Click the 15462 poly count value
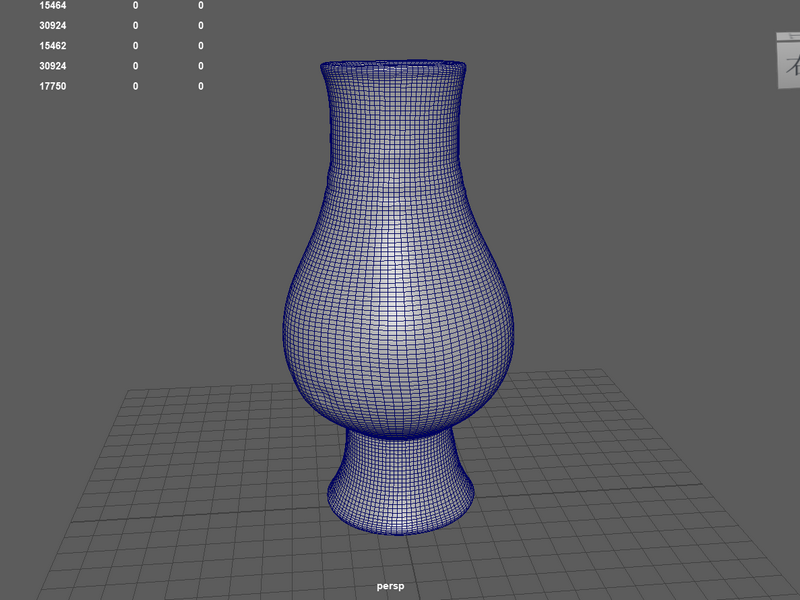800x600 pixels. 53,46
